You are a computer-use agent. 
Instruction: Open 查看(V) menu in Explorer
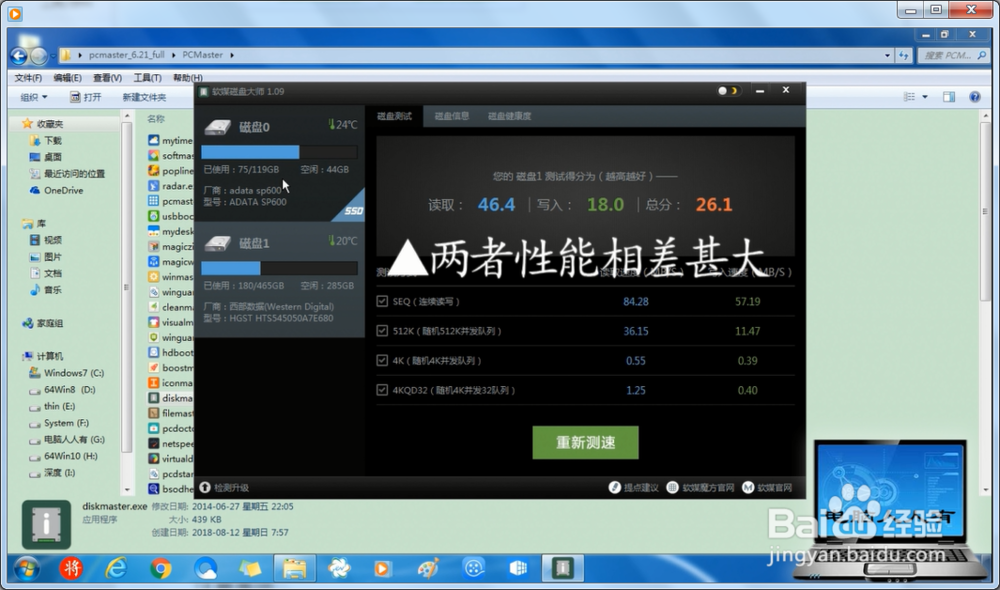pyautogui.click(x=107, y=78)
